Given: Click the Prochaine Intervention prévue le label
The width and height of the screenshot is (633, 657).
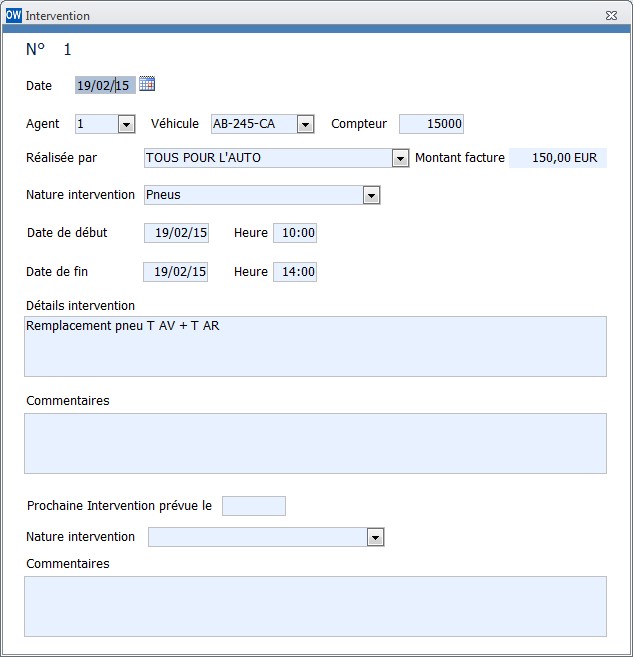Looking at the screenshot, I should click(119, 506).
